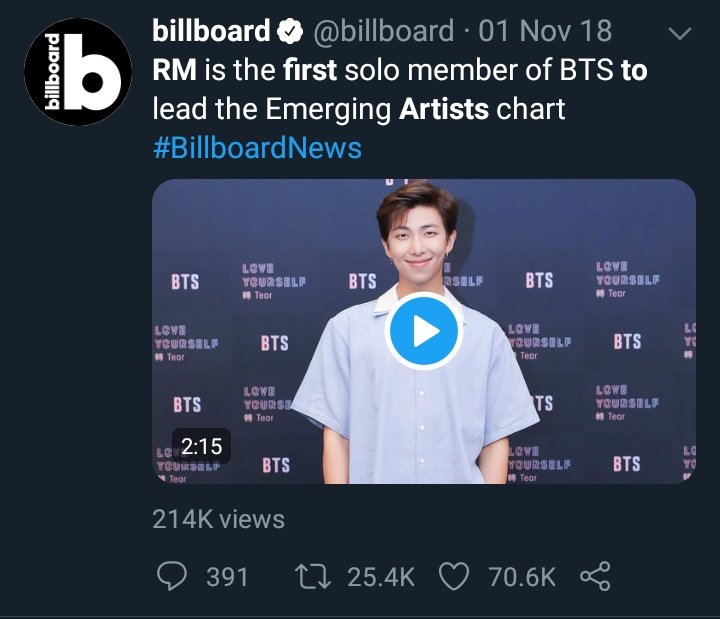The height and width of the screenshot is (619, 720).
Task: Like the tweet with the heart icon
Action: coord(455,576)
